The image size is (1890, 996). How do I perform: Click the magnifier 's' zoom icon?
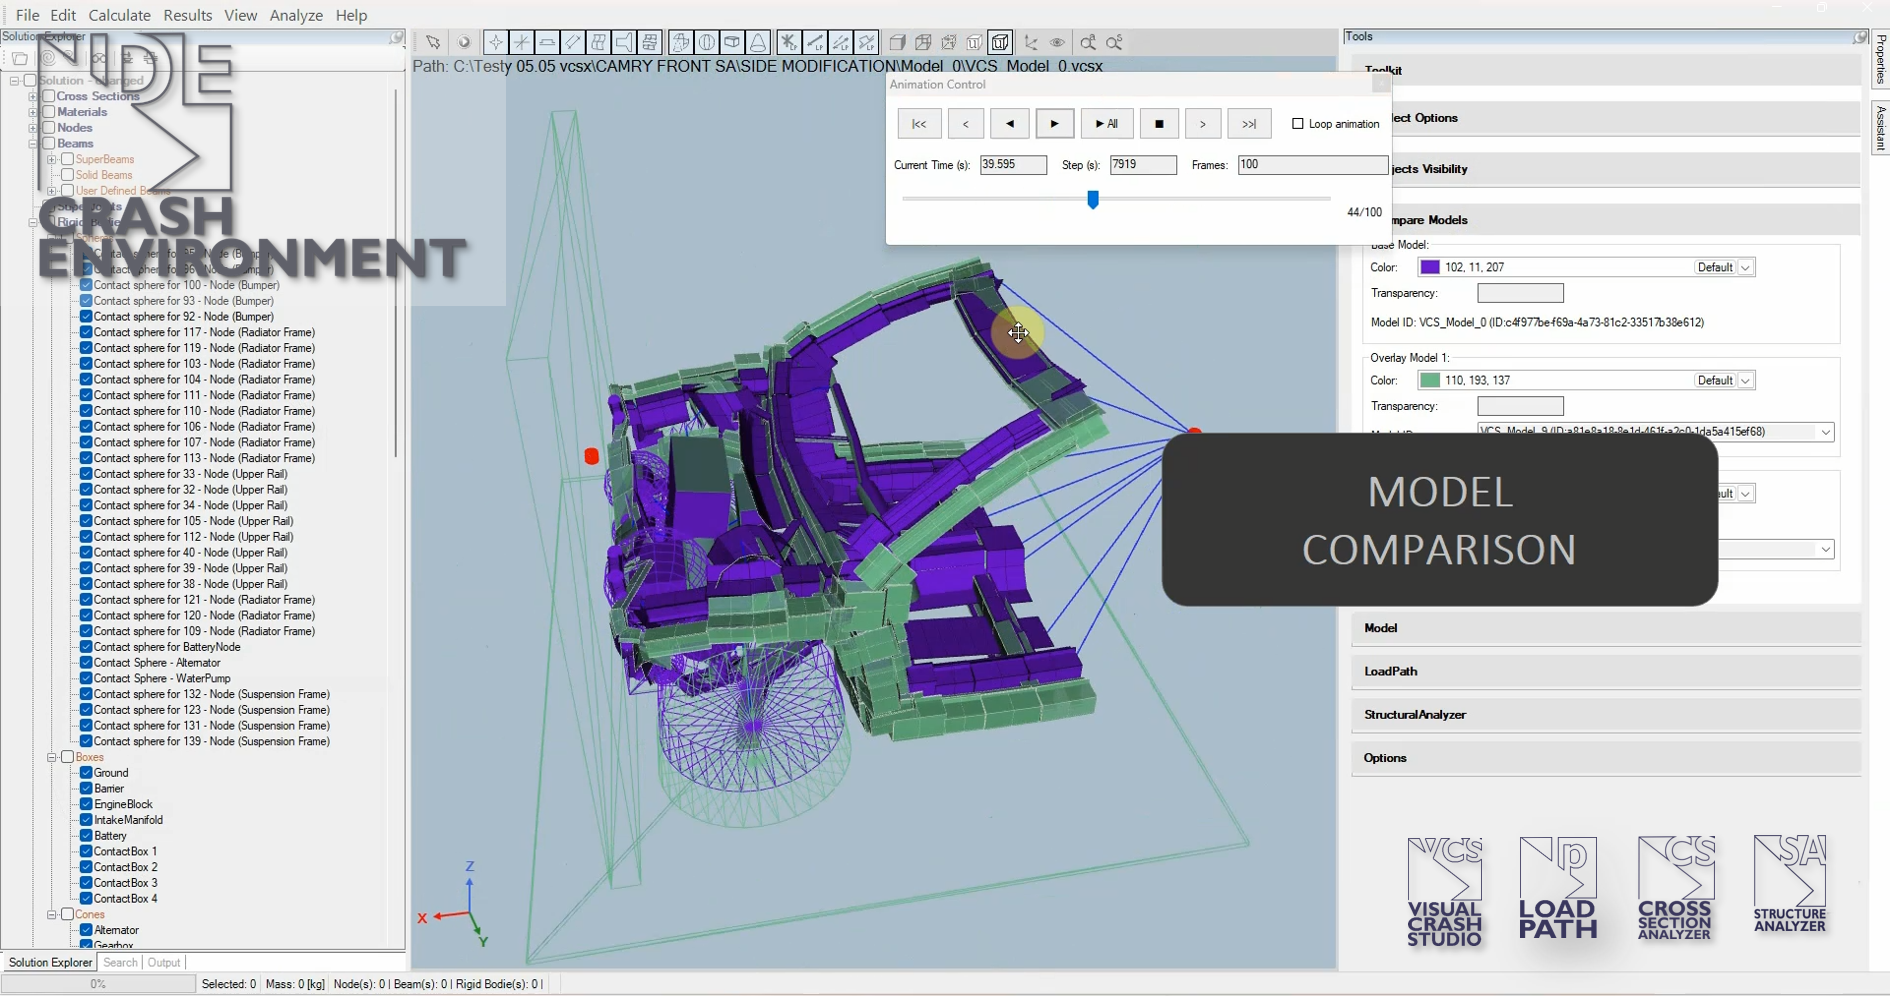1115,43
